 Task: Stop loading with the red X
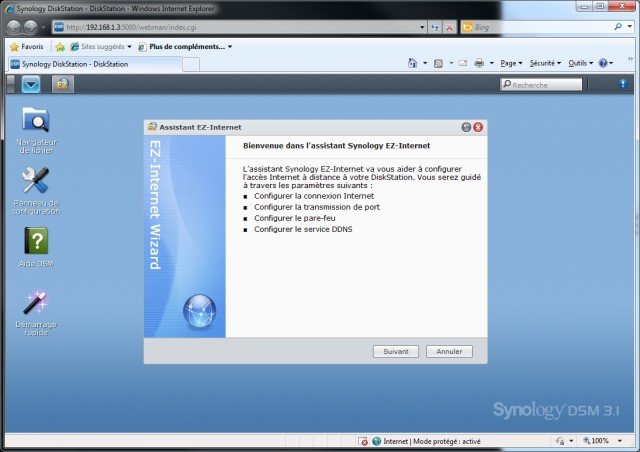click(x=449, y=27)
